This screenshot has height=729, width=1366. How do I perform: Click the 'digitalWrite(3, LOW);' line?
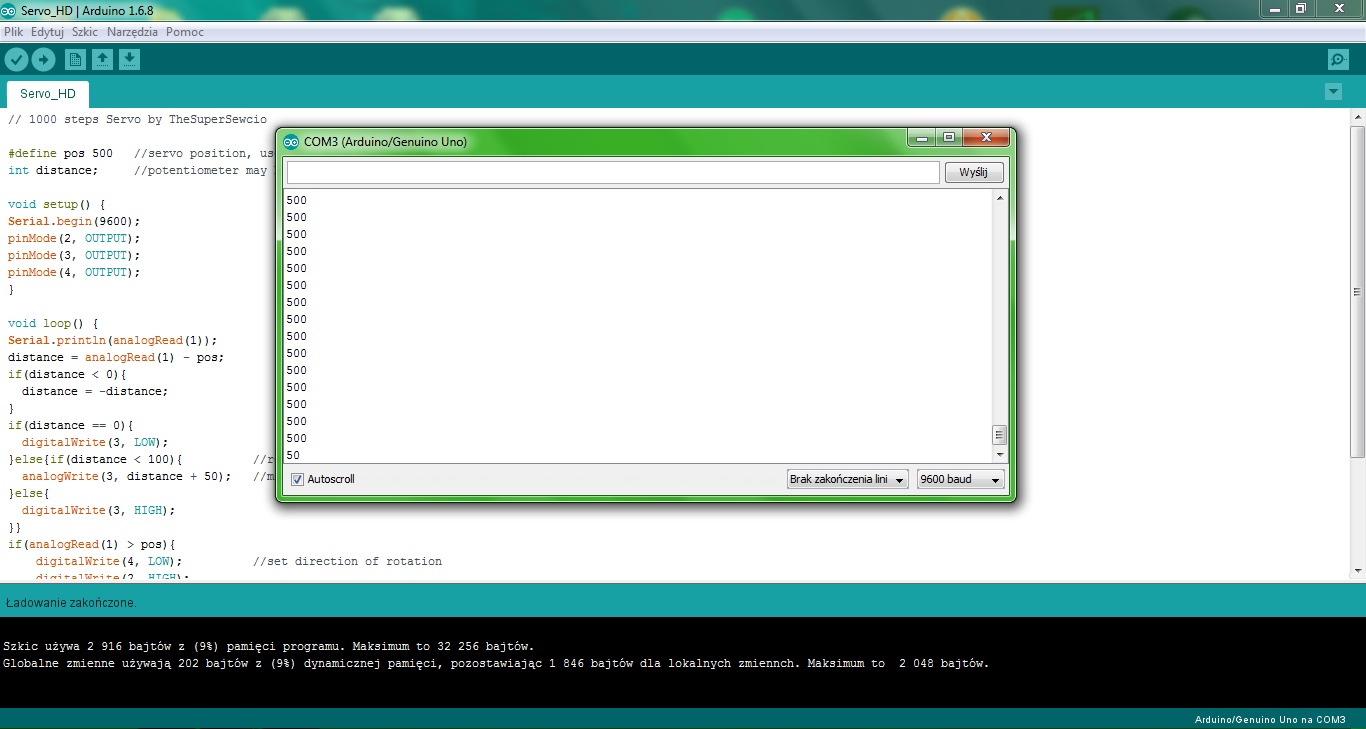pyautogui.click(x=95, y=442)
